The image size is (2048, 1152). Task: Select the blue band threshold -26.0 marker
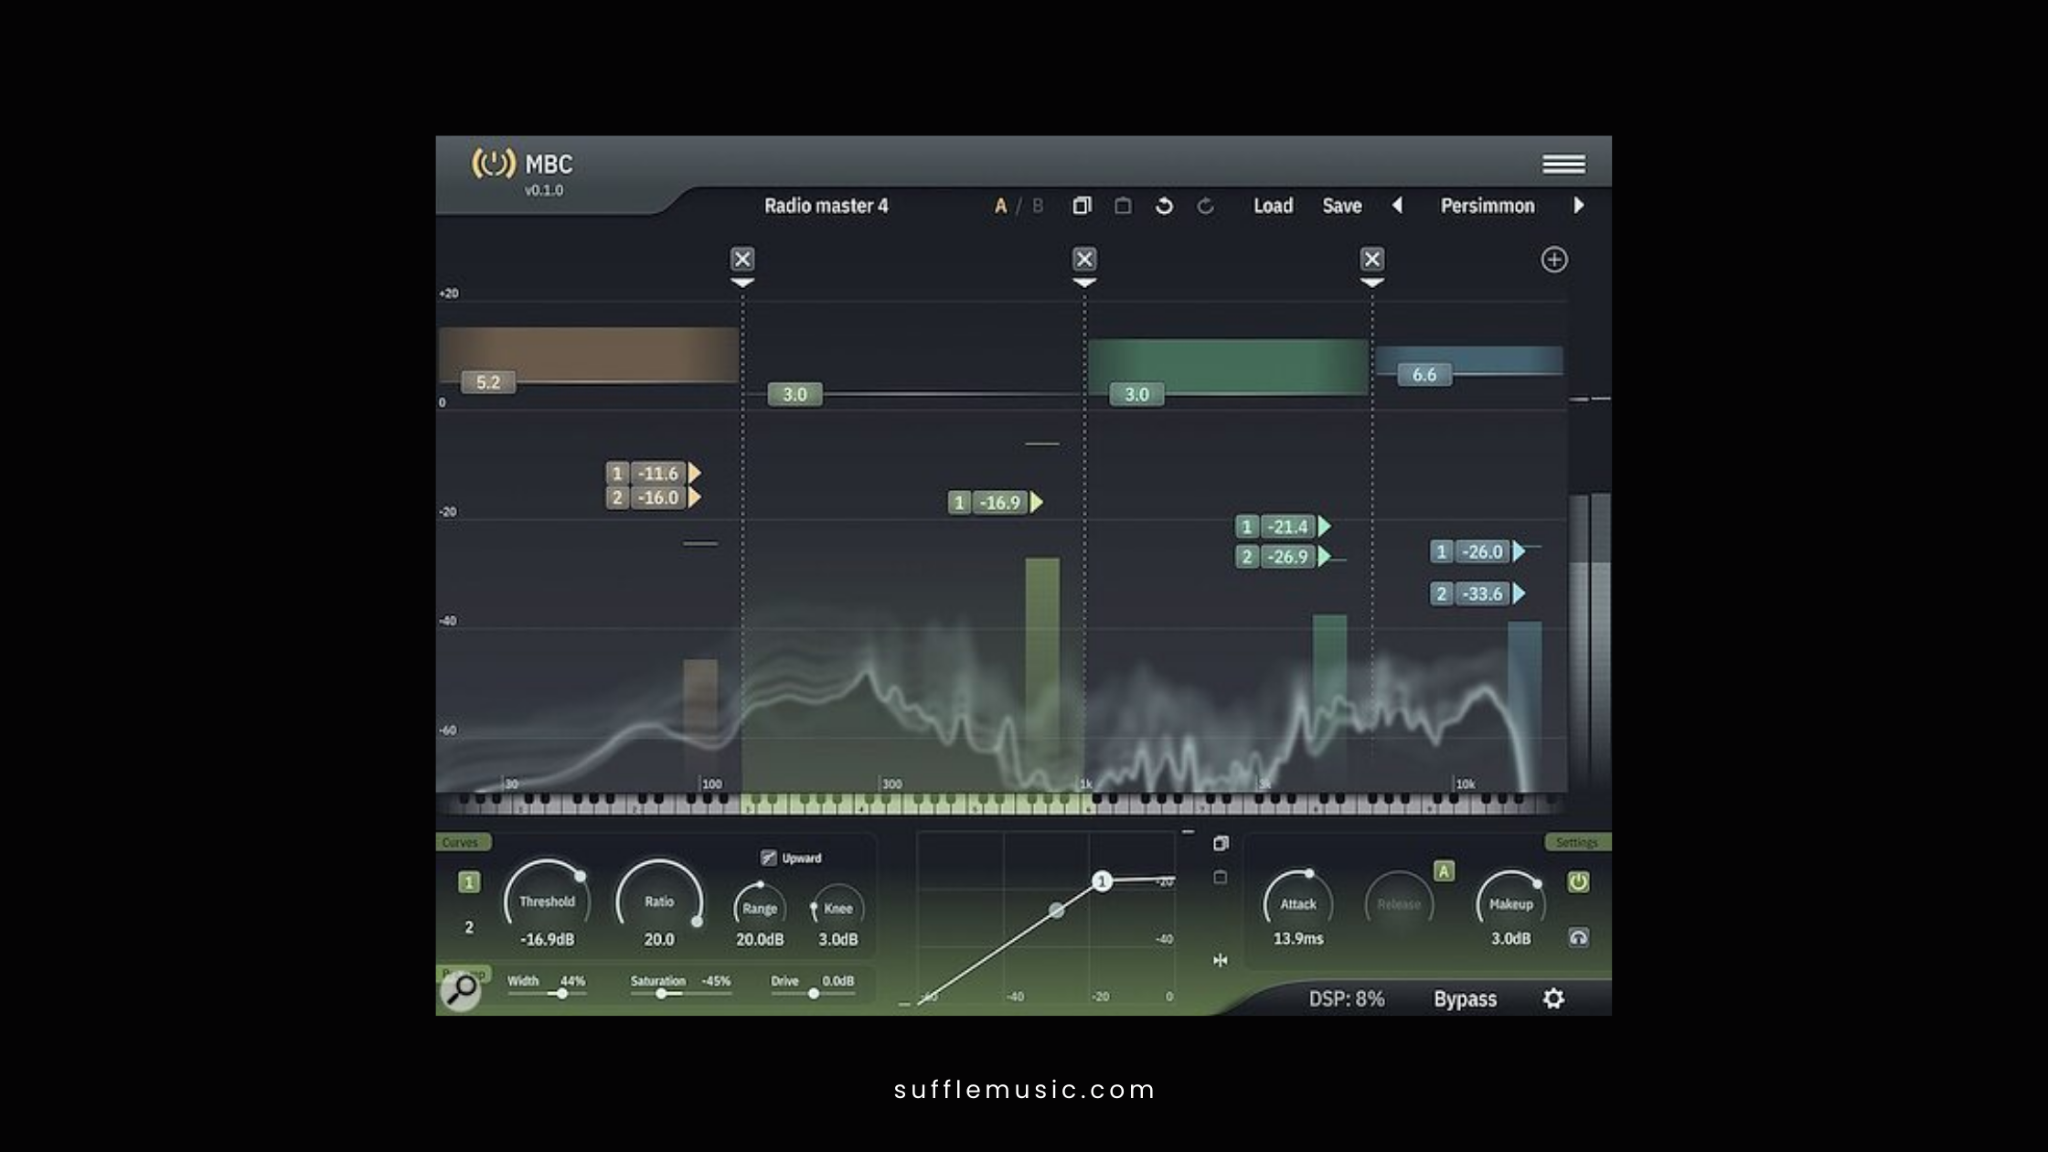click(x=1478, y=551)
